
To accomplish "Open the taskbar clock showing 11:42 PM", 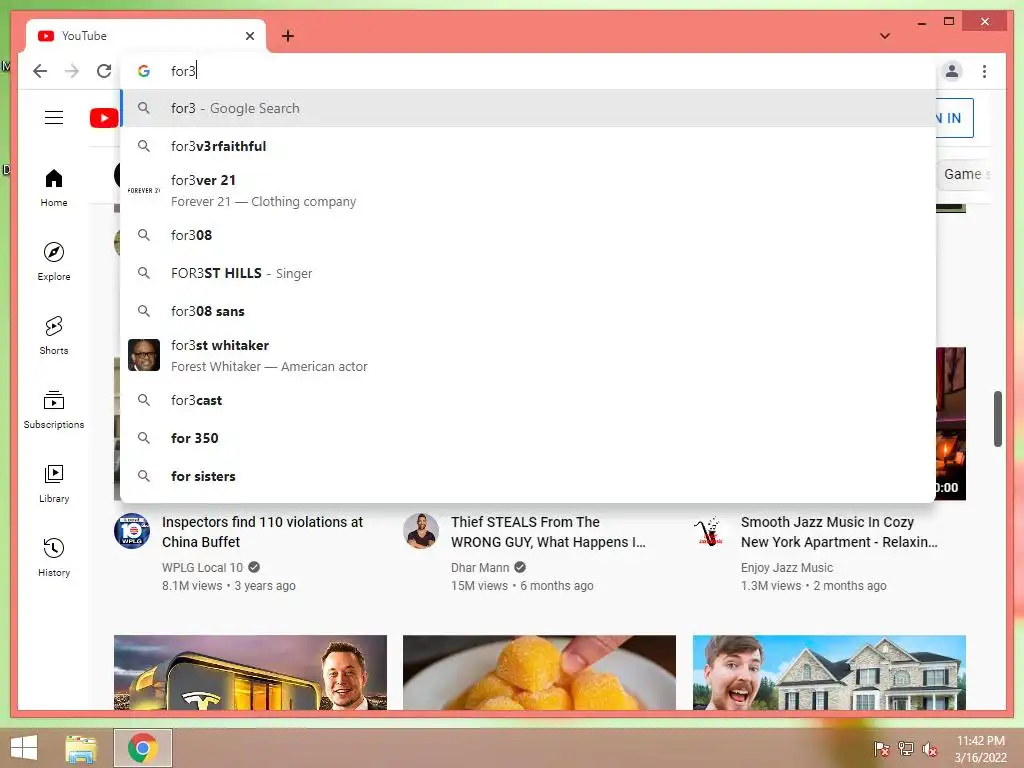I will (980, 749).
